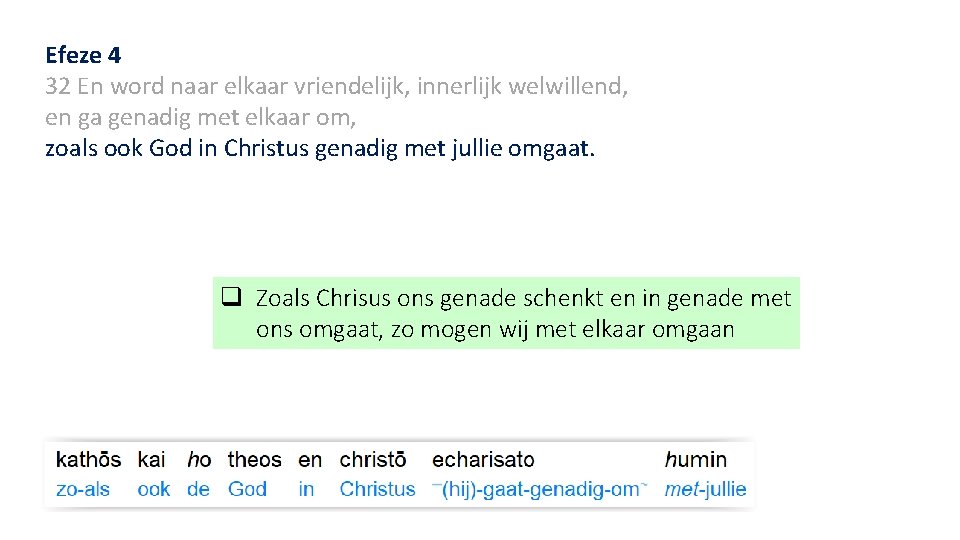Click the blue translation "de"
960x540 pixels.
pos(198,489)
